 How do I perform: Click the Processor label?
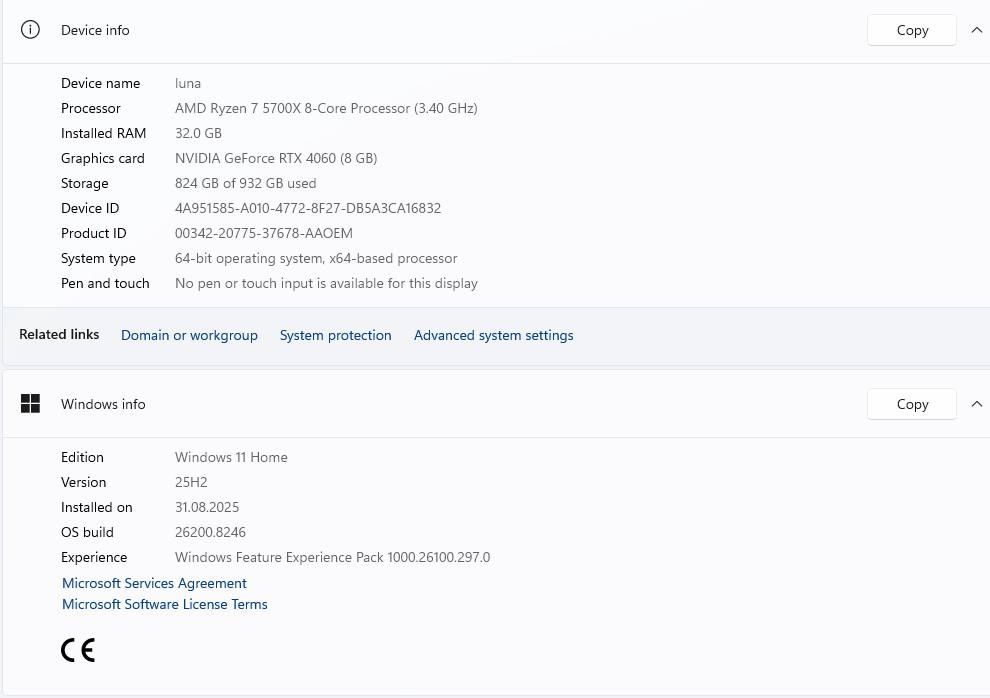pyautogui.click(x=90, y=108)
